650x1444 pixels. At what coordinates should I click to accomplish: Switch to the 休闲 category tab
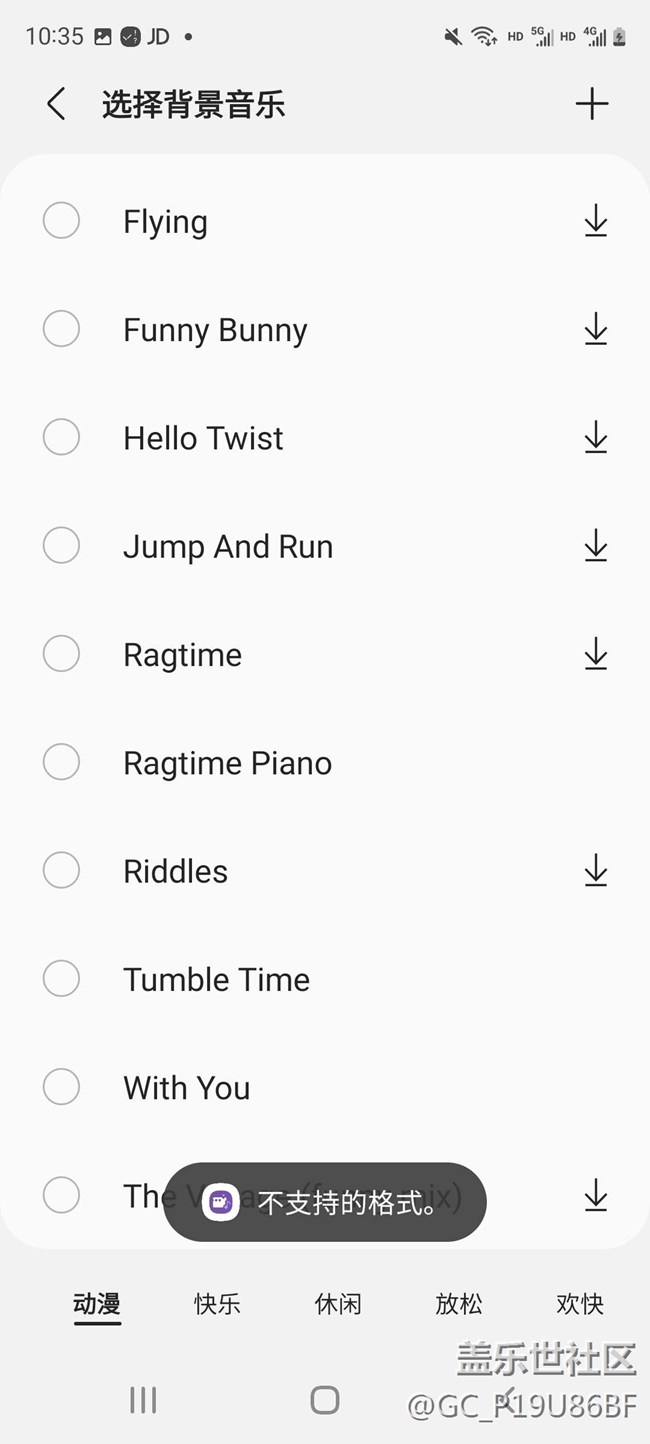coord(338,1304)
